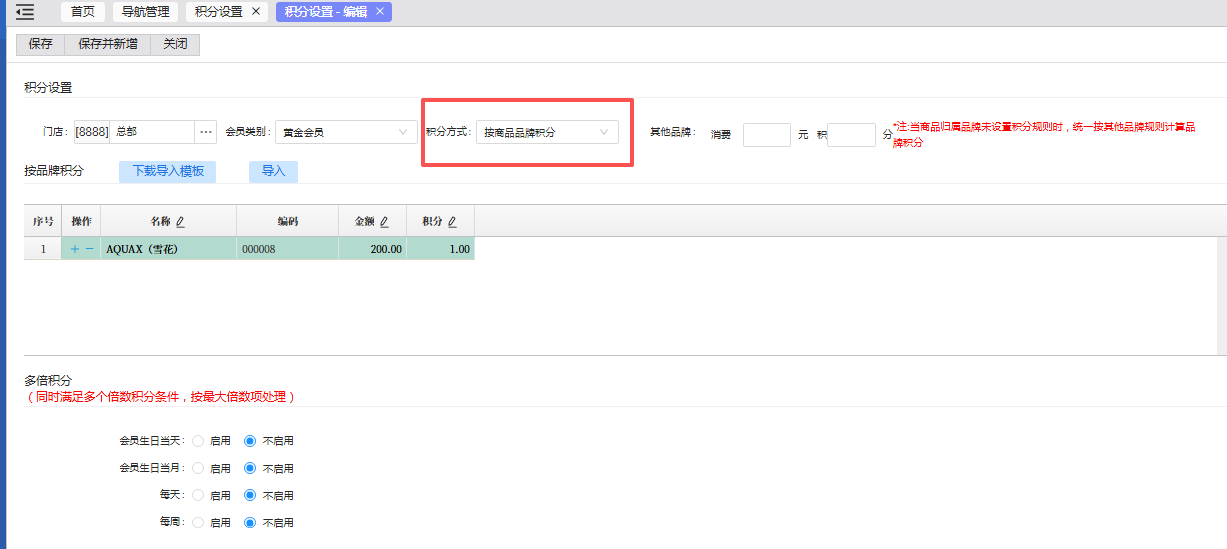Click the 积 points input field
Viewport: 1227px width, 549px height.
pyautogui.click(x=852, y=135)
